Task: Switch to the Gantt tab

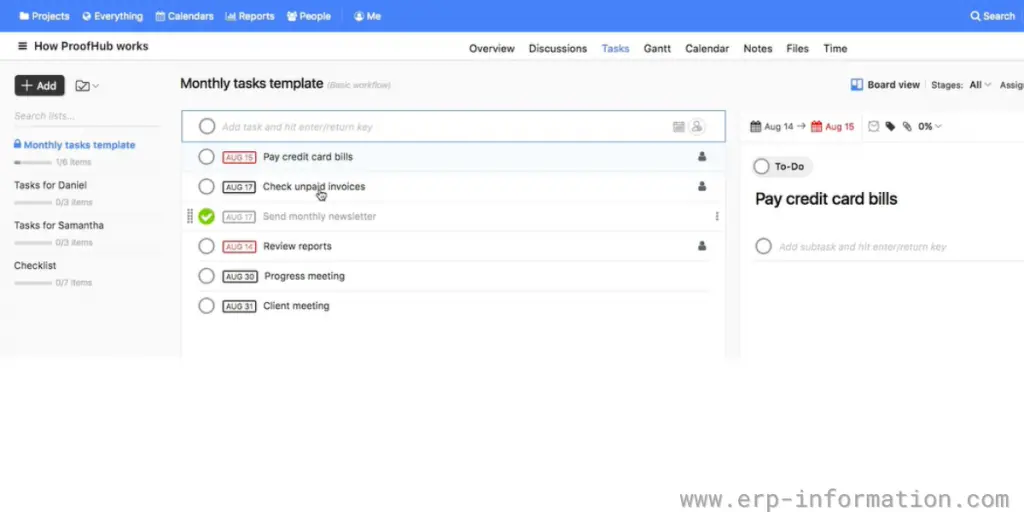Action: click(x=657, y=48)
